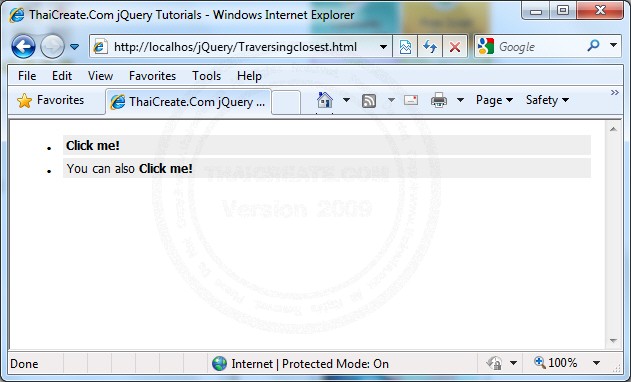This screenshot has height=382, width=631.
Task: Close the Internet Explorer window
Action: (x=600, y=11)
